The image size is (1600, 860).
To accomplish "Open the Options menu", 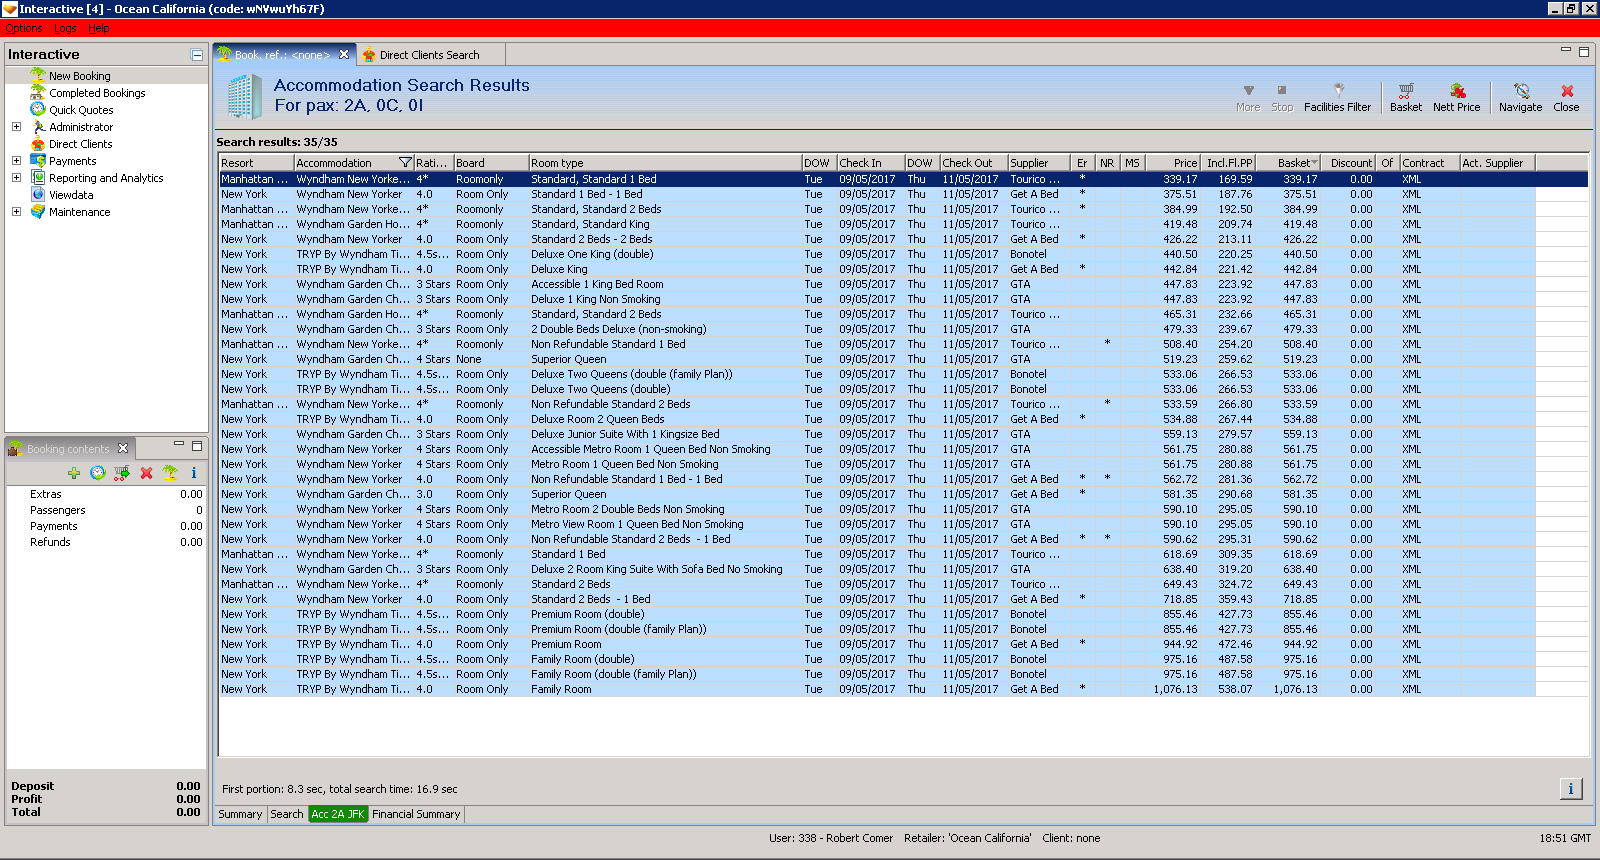I will (23, 28).
